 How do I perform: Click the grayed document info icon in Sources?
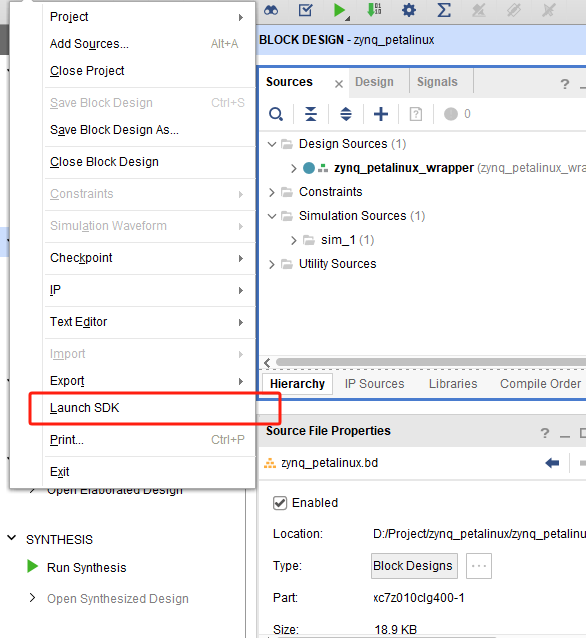[x=415, y=114]
